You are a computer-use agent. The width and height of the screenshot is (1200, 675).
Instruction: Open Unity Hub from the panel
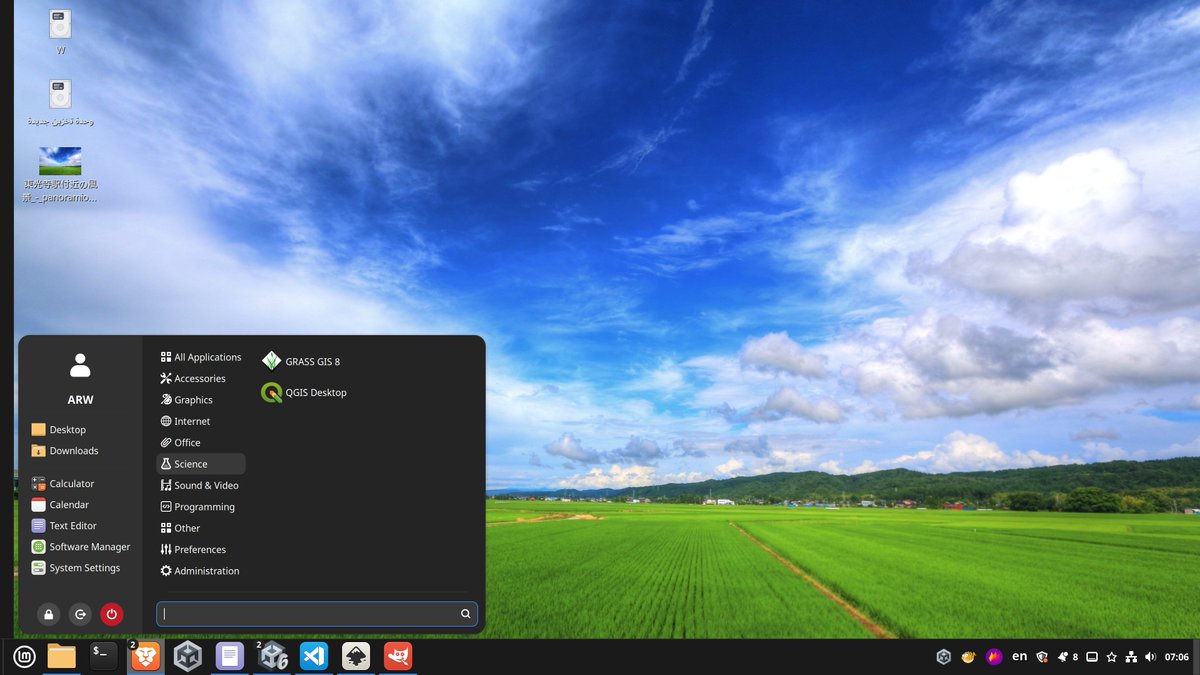(x=188, y=657)
